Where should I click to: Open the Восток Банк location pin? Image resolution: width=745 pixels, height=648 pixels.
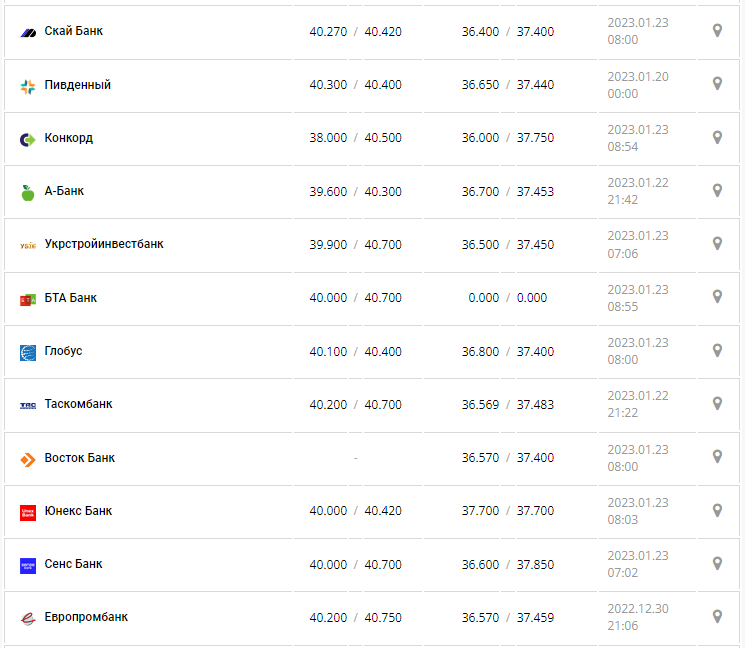click(x=717, y=456)
